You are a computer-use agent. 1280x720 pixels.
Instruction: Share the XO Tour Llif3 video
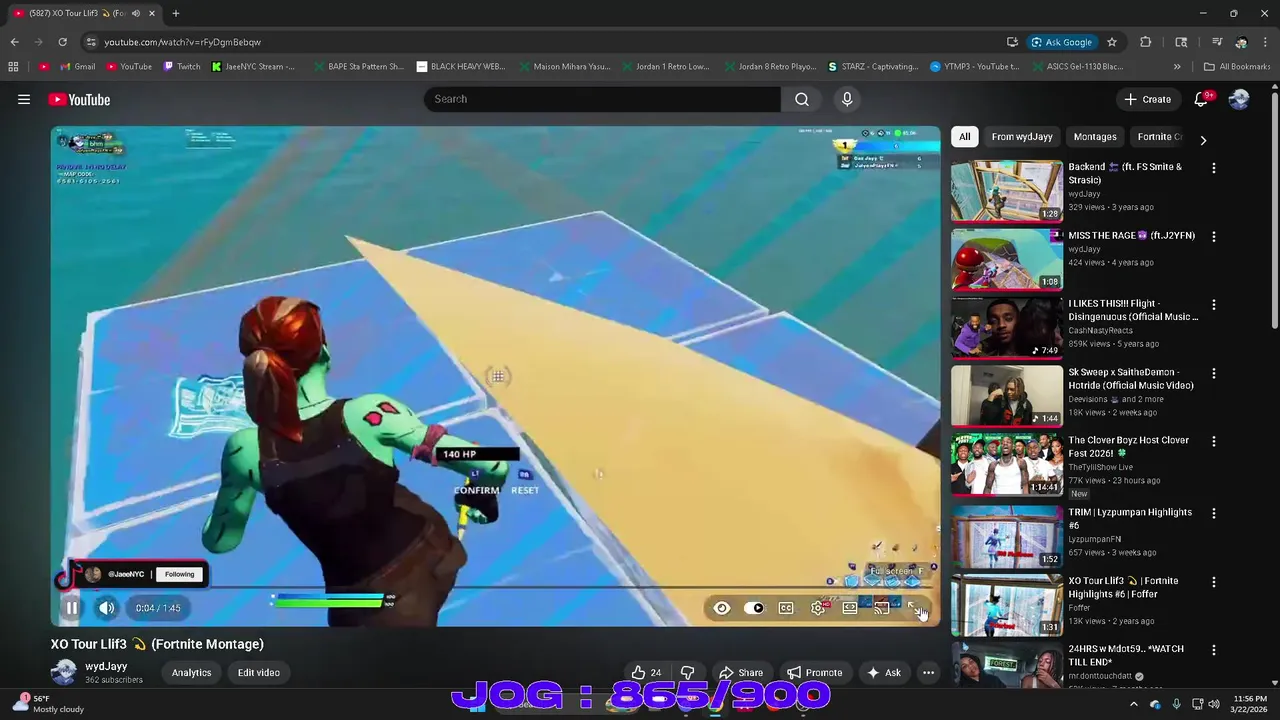tap(741, 673)
